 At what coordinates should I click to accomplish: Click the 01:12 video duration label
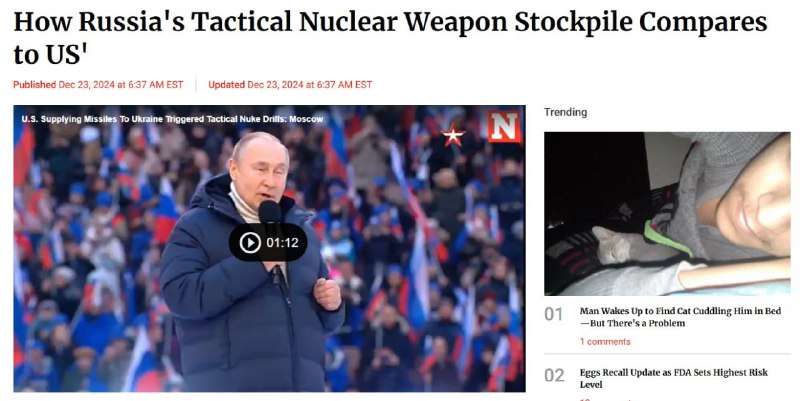(x=283, y=243)
